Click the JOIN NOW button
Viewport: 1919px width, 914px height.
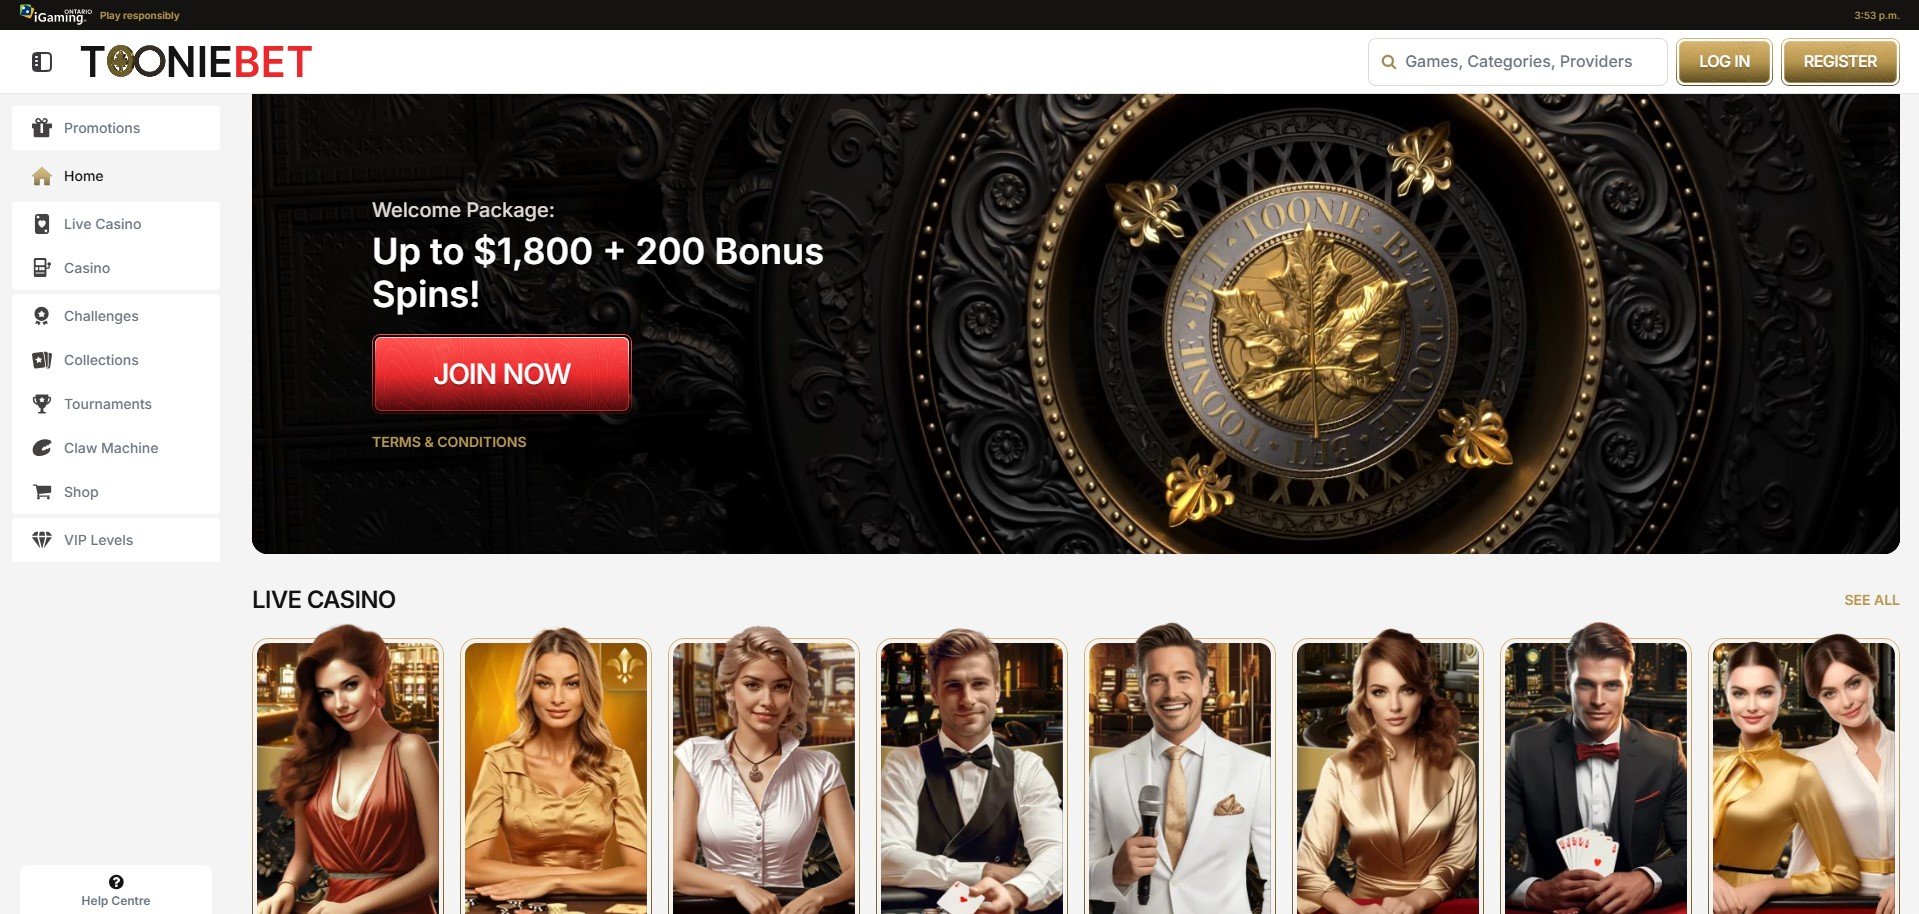502,373
